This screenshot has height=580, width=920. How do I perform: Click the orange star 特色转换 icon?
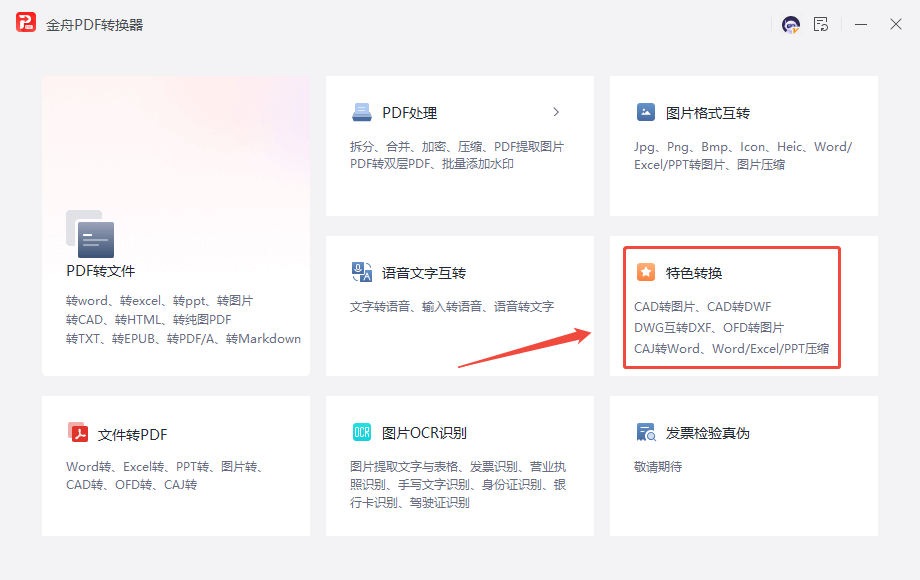click(x=645, y=272)
